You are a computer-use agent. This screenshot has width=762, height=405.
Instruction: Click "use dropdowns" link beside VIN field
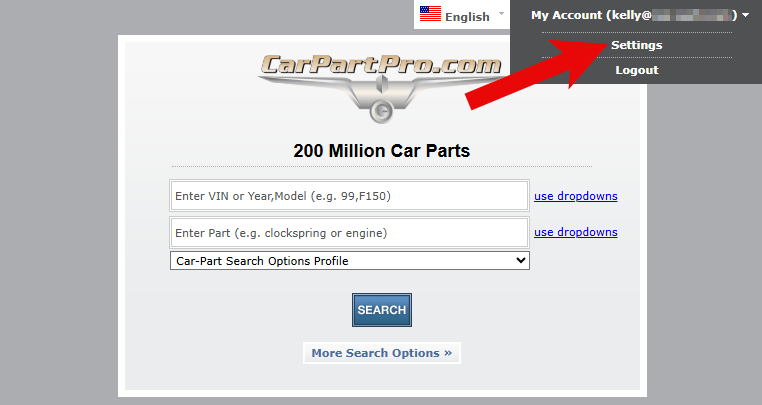[575, 196]
